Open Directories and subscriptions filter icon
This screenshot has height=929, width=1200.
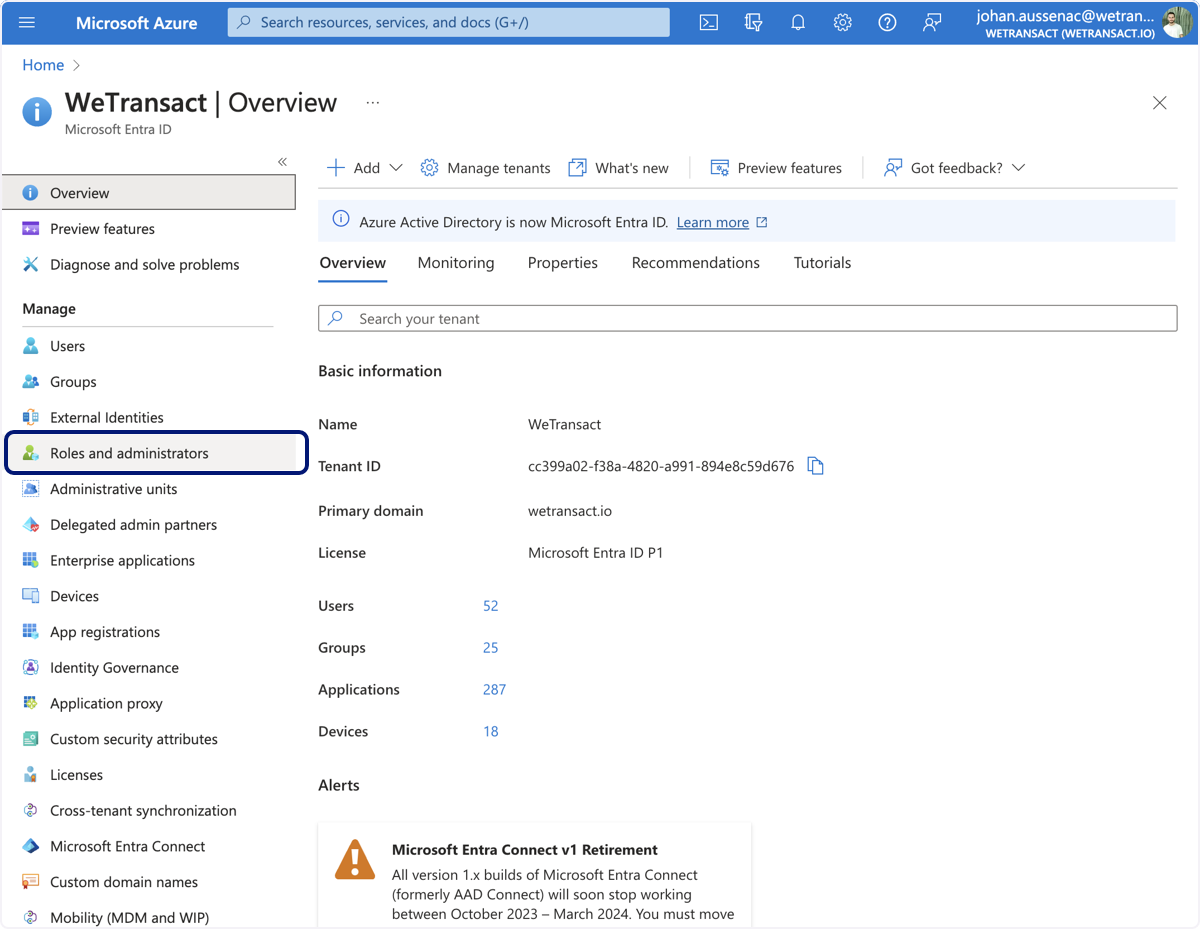pyautogui.click(x=753, y=22)
